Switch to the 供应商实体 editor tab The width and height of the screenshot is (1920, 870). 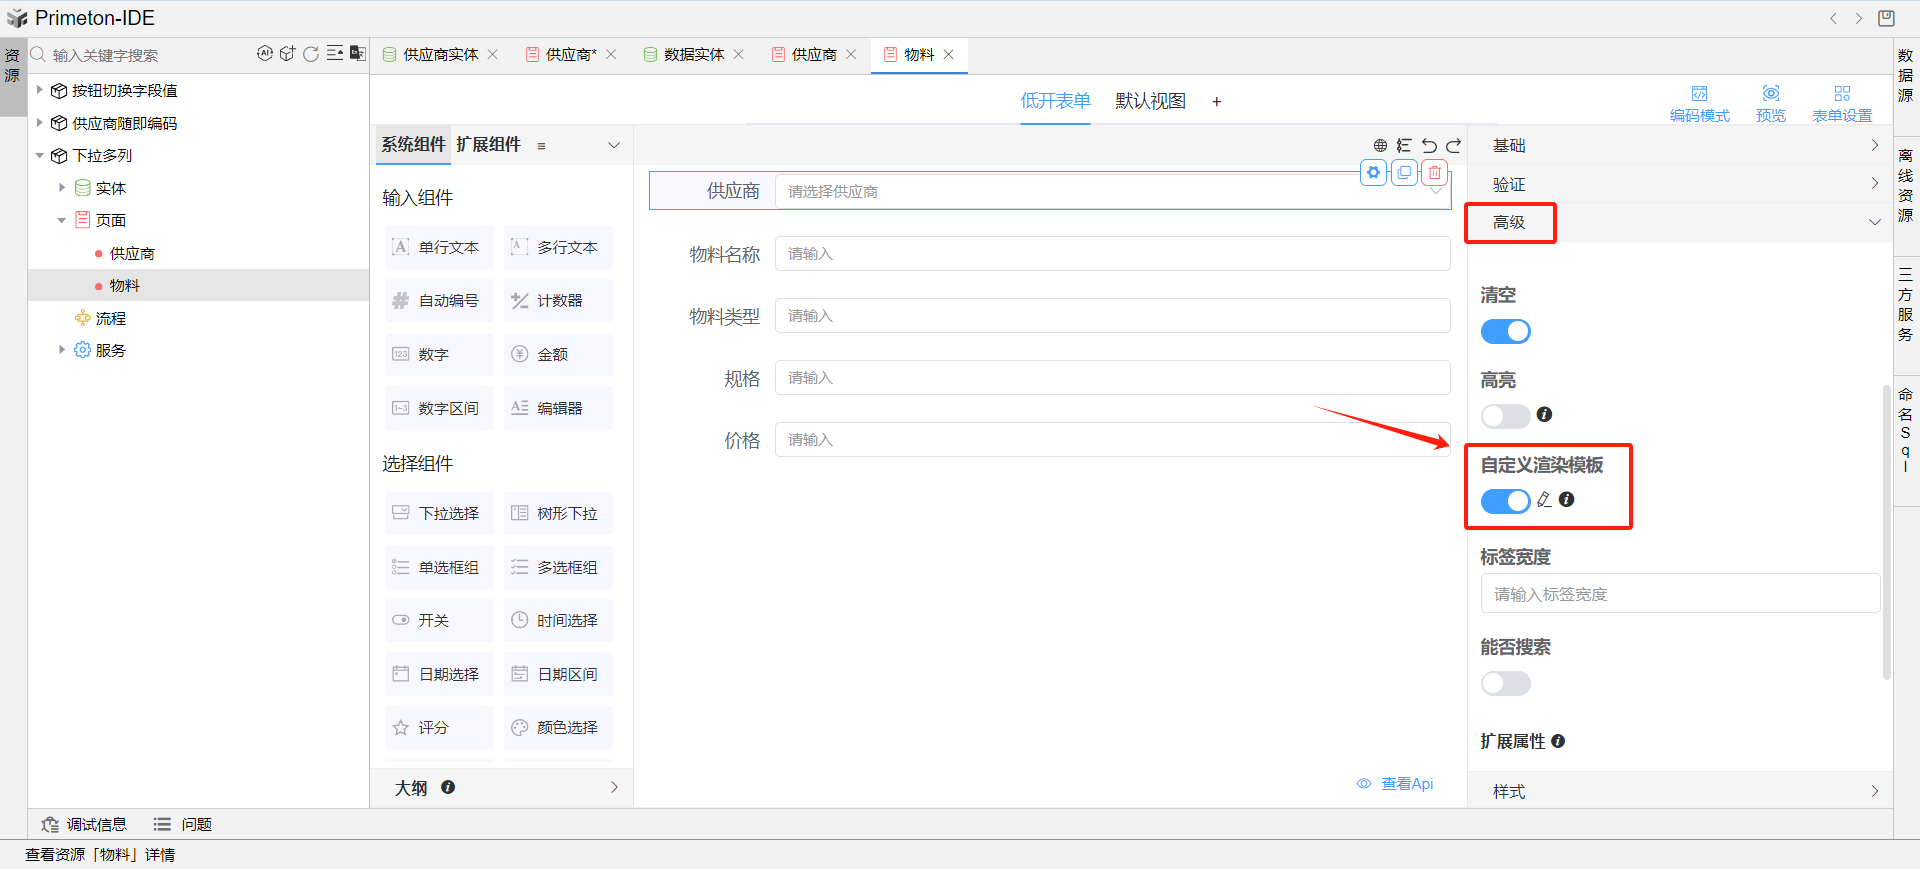(x=440, y=55)
